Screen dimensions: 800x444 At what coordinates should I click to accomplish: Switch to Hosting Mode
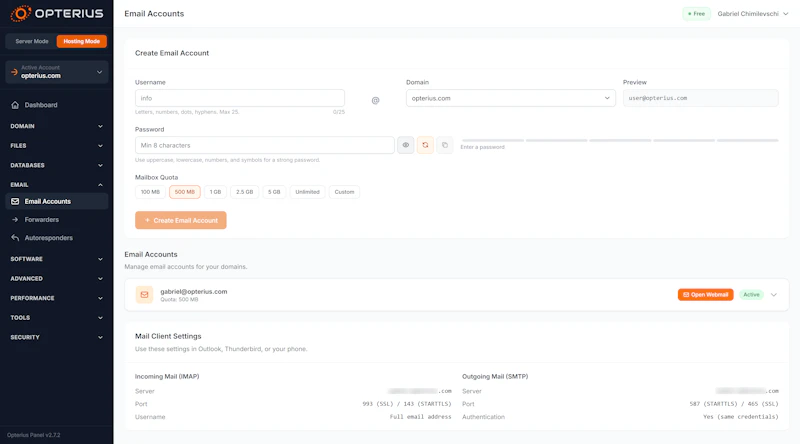[x=82, y=41]
